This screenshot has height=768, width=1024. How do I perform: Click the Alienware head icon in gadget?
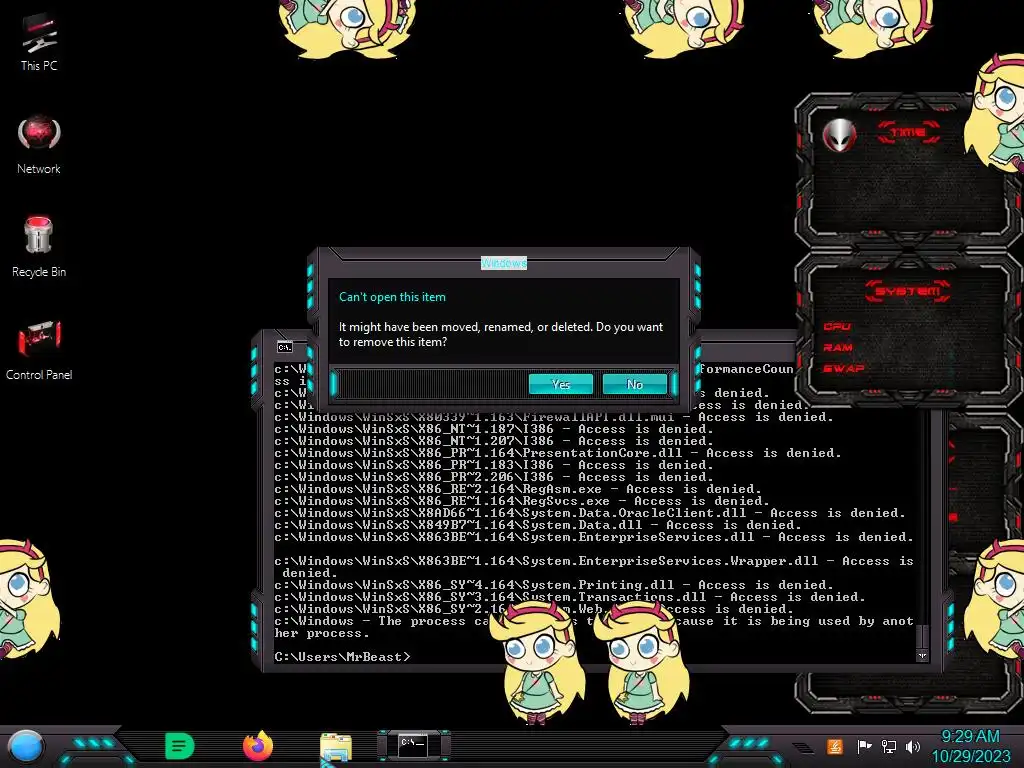click(x=839, y=135)
